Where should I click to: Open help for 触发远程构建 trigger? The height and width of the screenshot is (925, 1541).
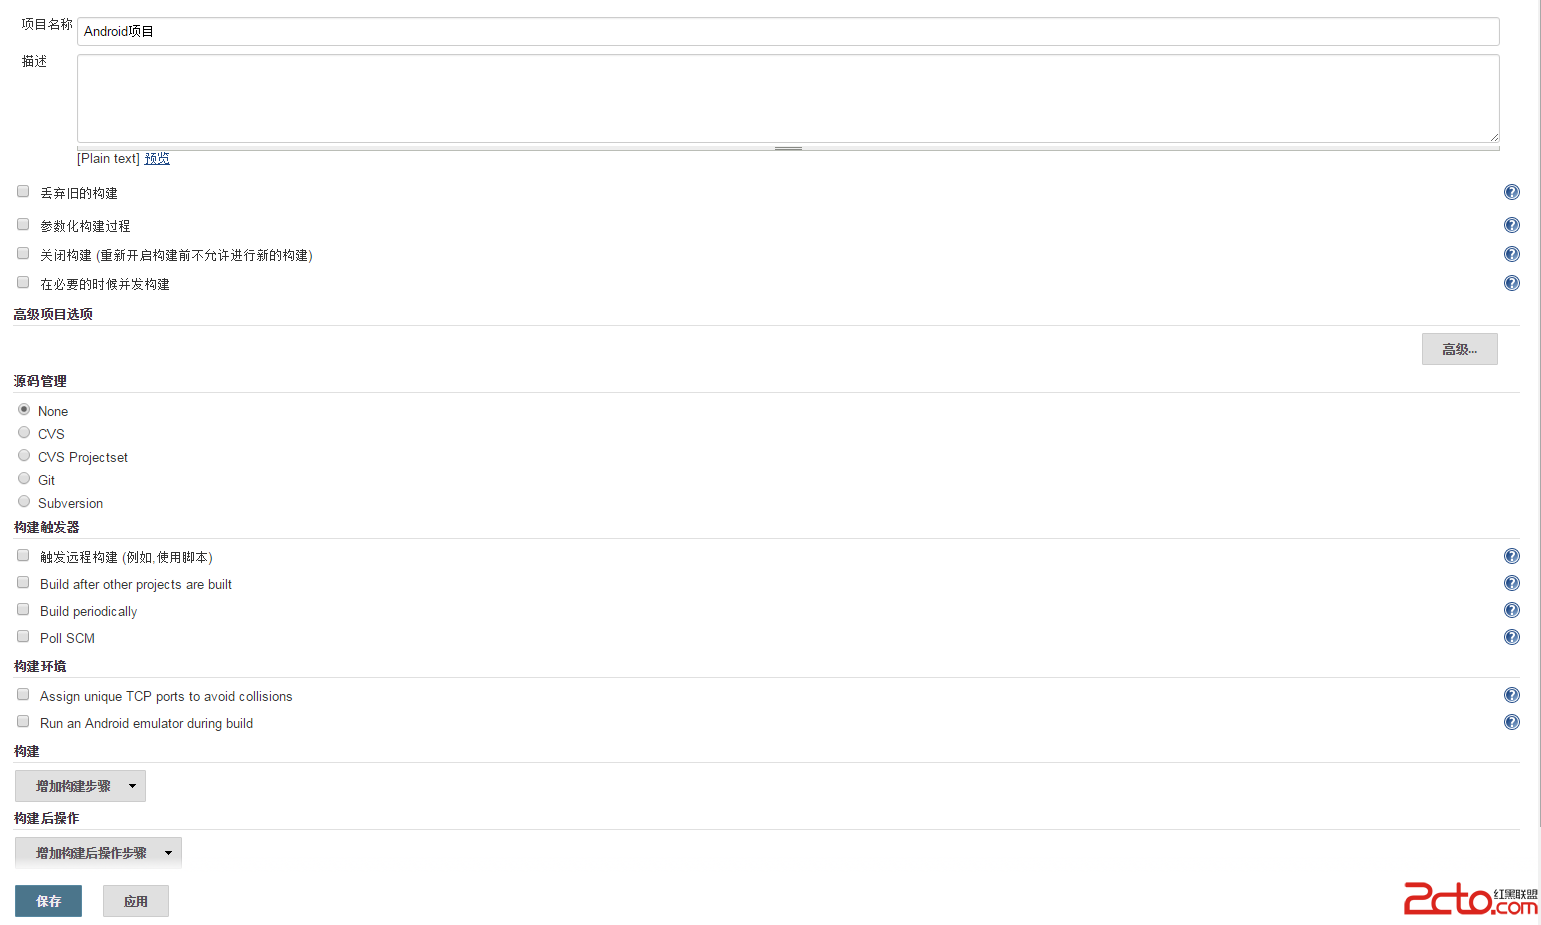point(1511,556)
